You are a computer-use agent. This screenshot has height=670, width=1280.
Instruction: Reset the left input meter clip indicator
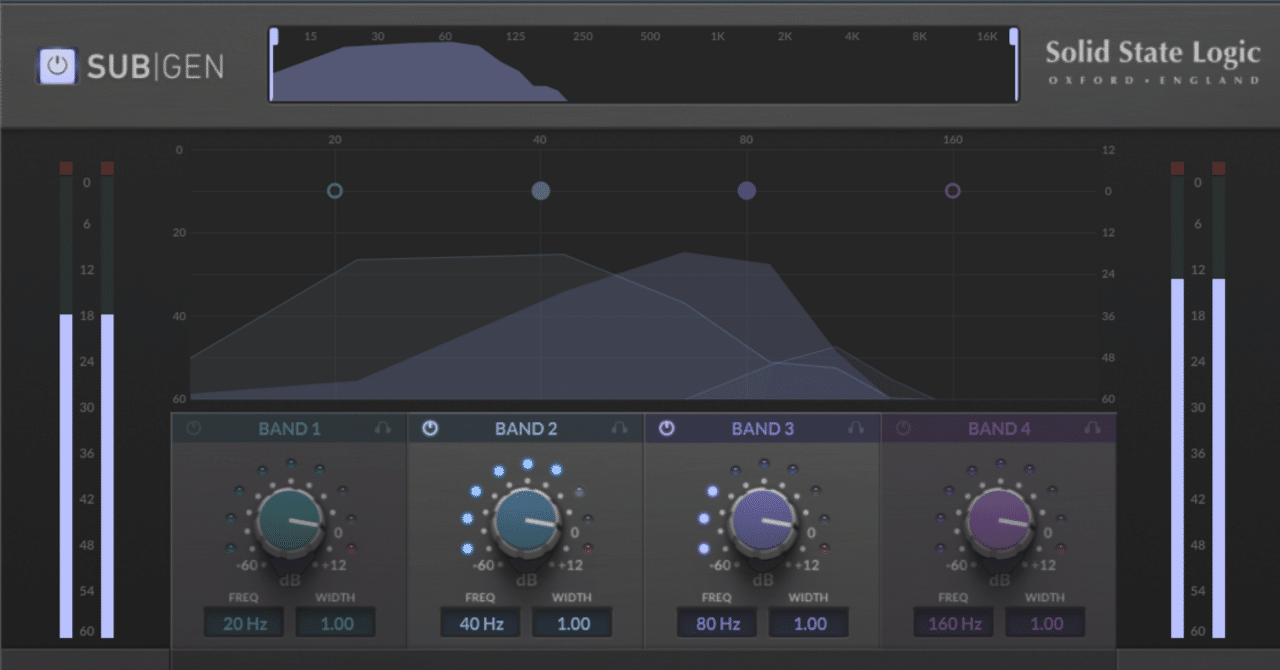[x=66, y=168]
